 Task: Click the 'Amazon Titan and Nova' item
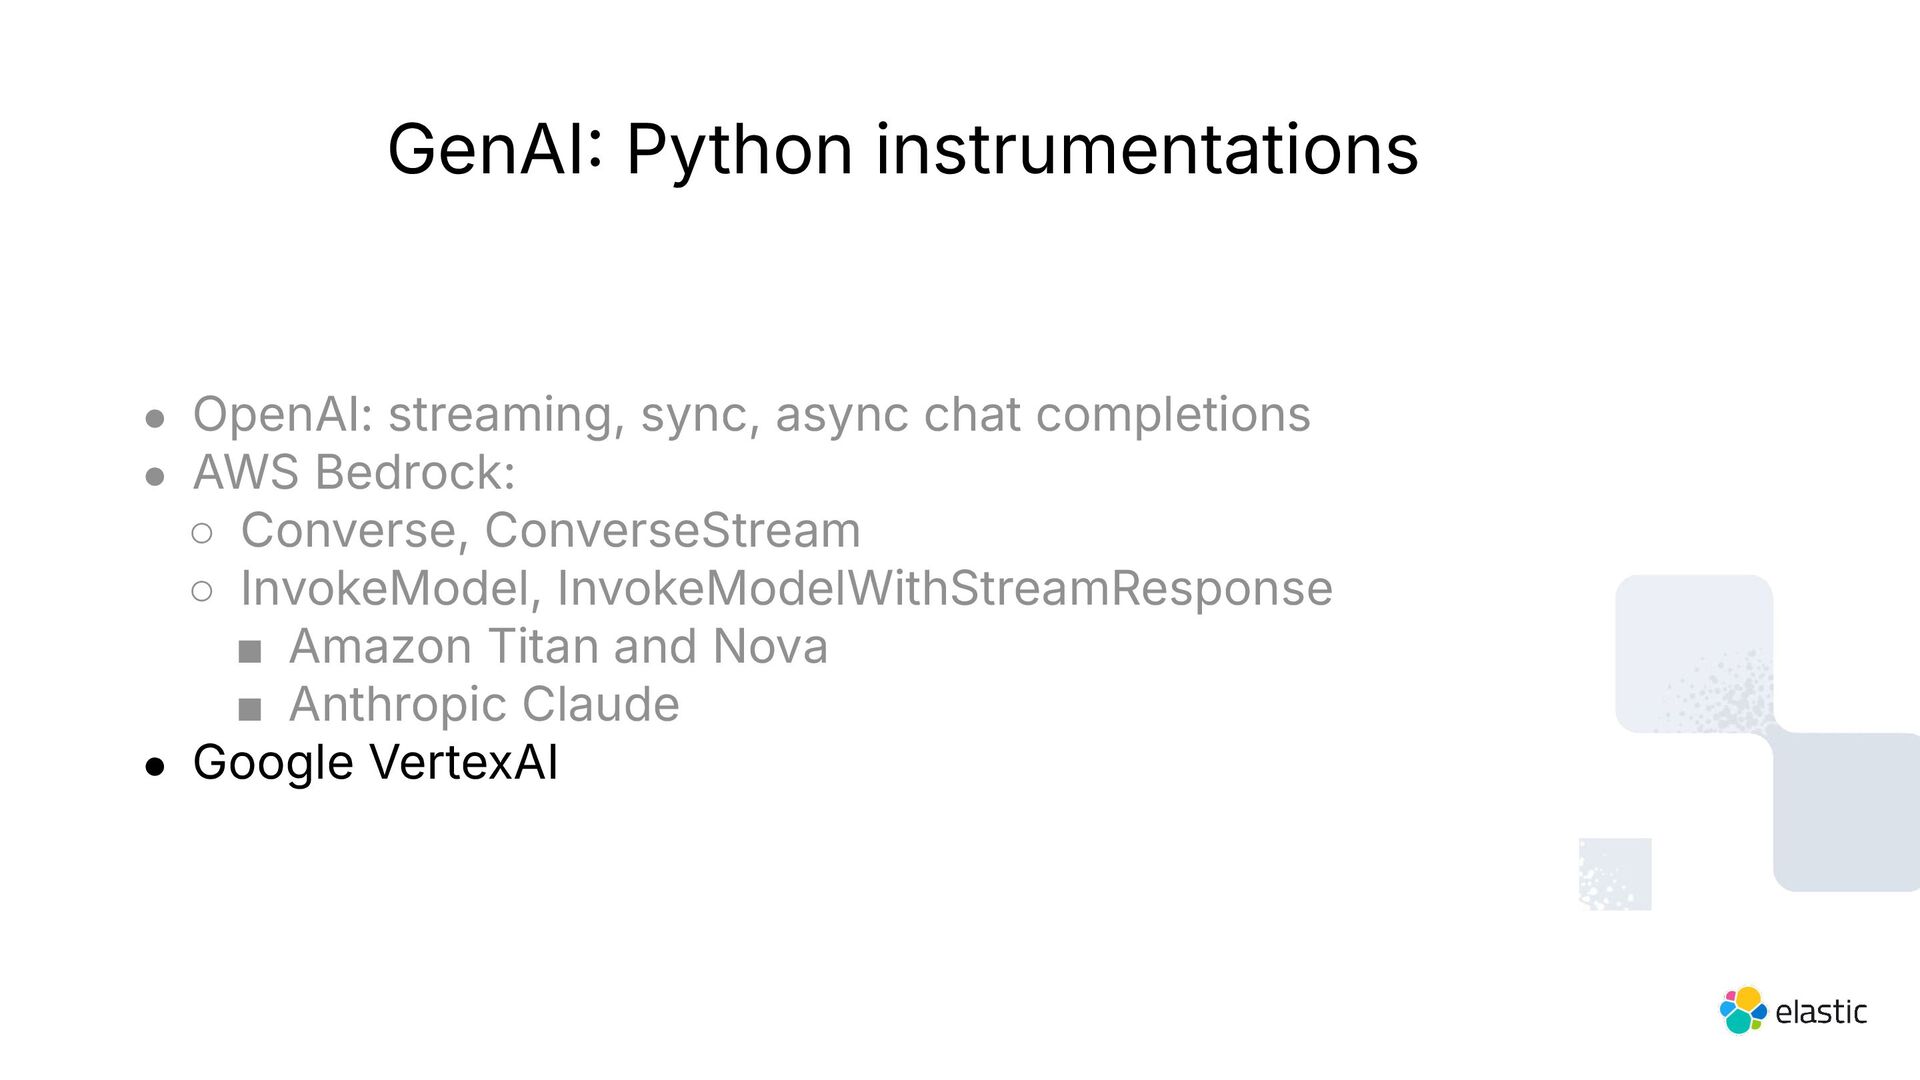[558, 646]
